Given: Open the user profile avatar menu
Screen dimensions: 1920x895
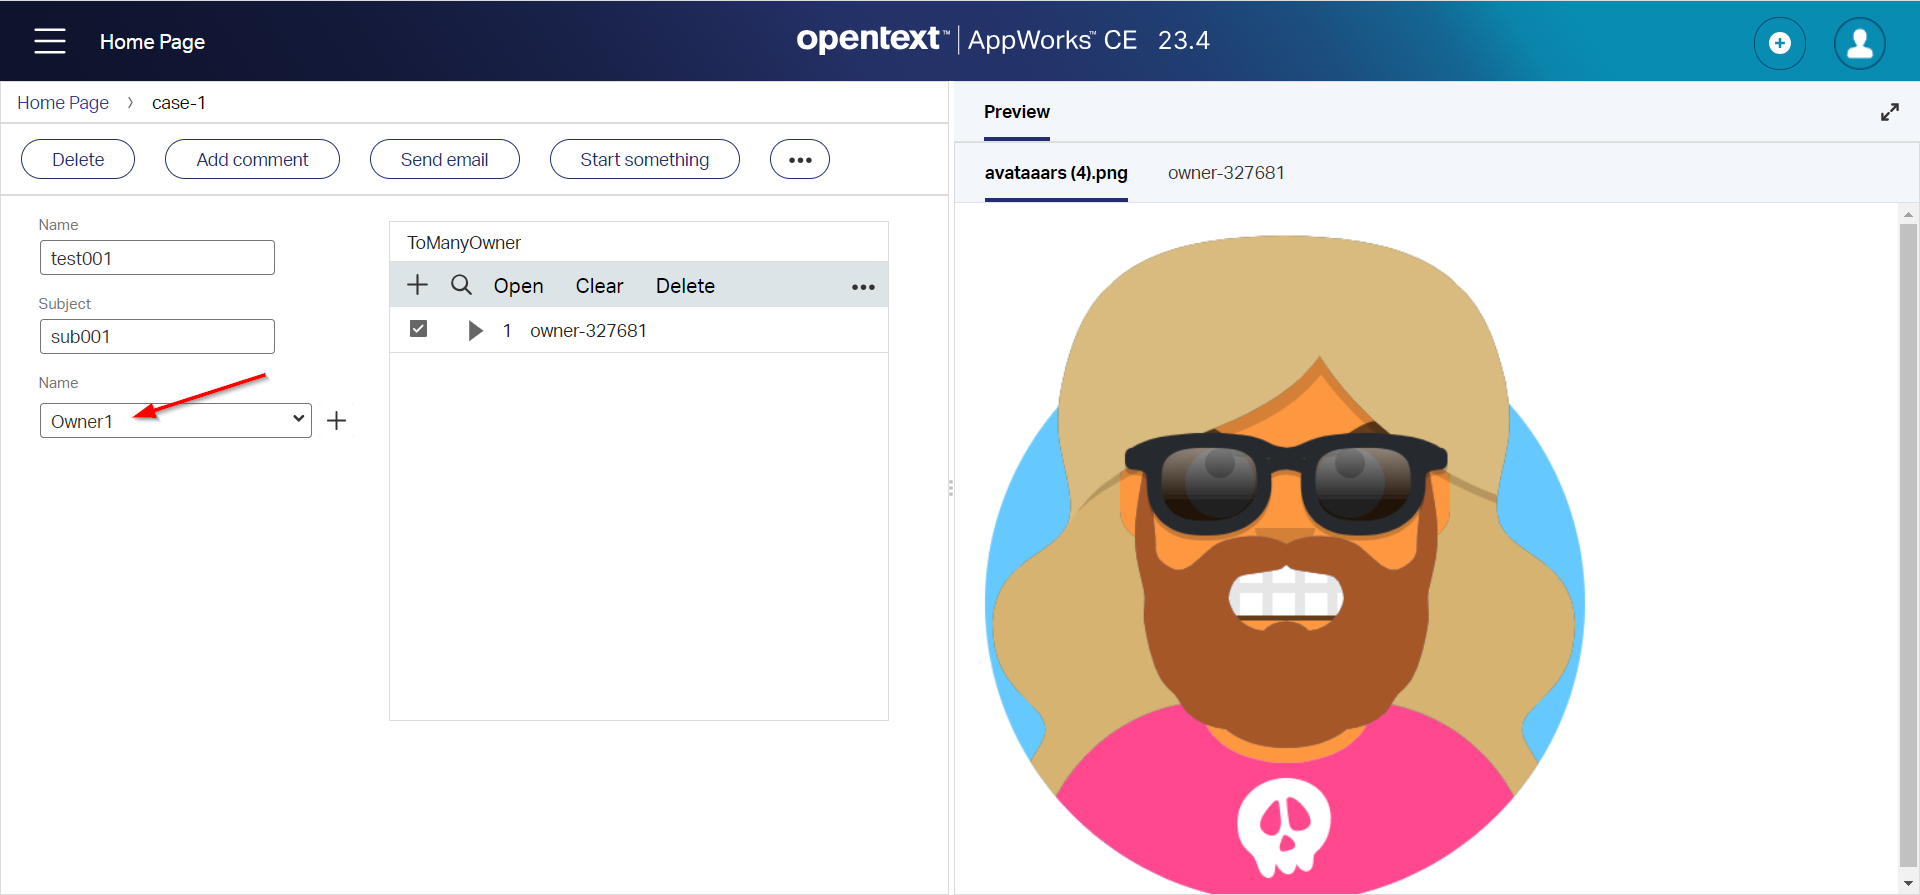Looking at the screenshot, I should click(x=1859, y=43).
